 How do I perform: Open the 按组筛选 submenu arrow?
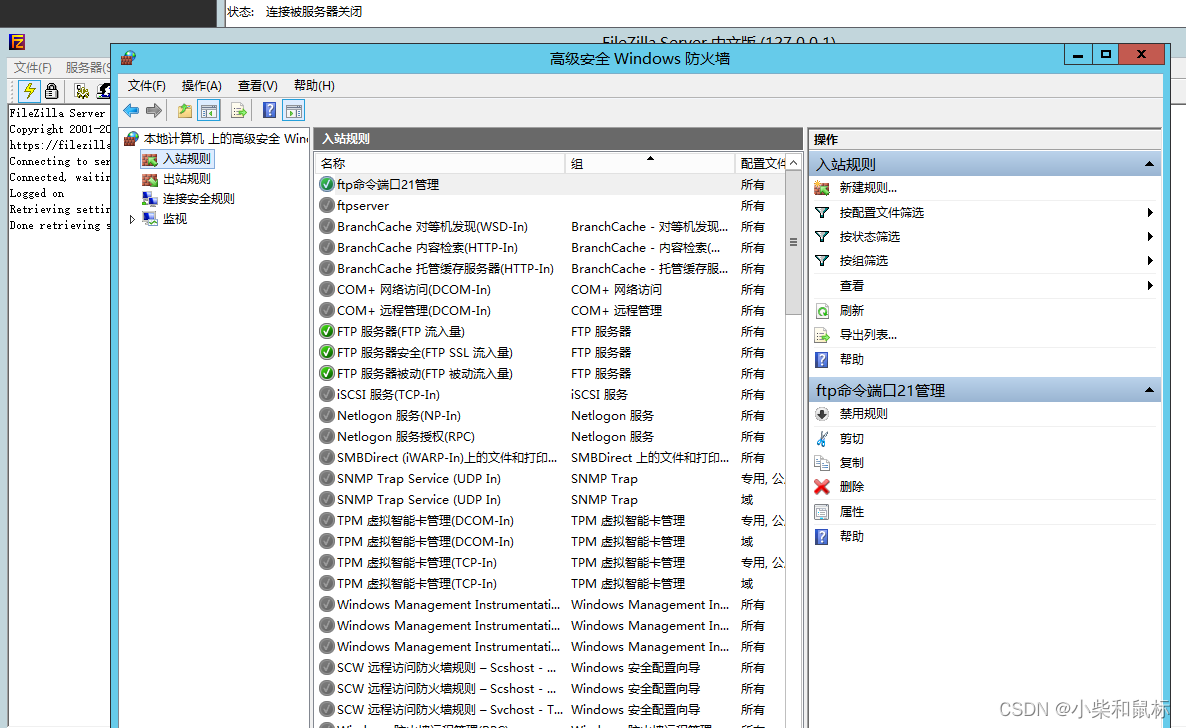click(1150, 260)
